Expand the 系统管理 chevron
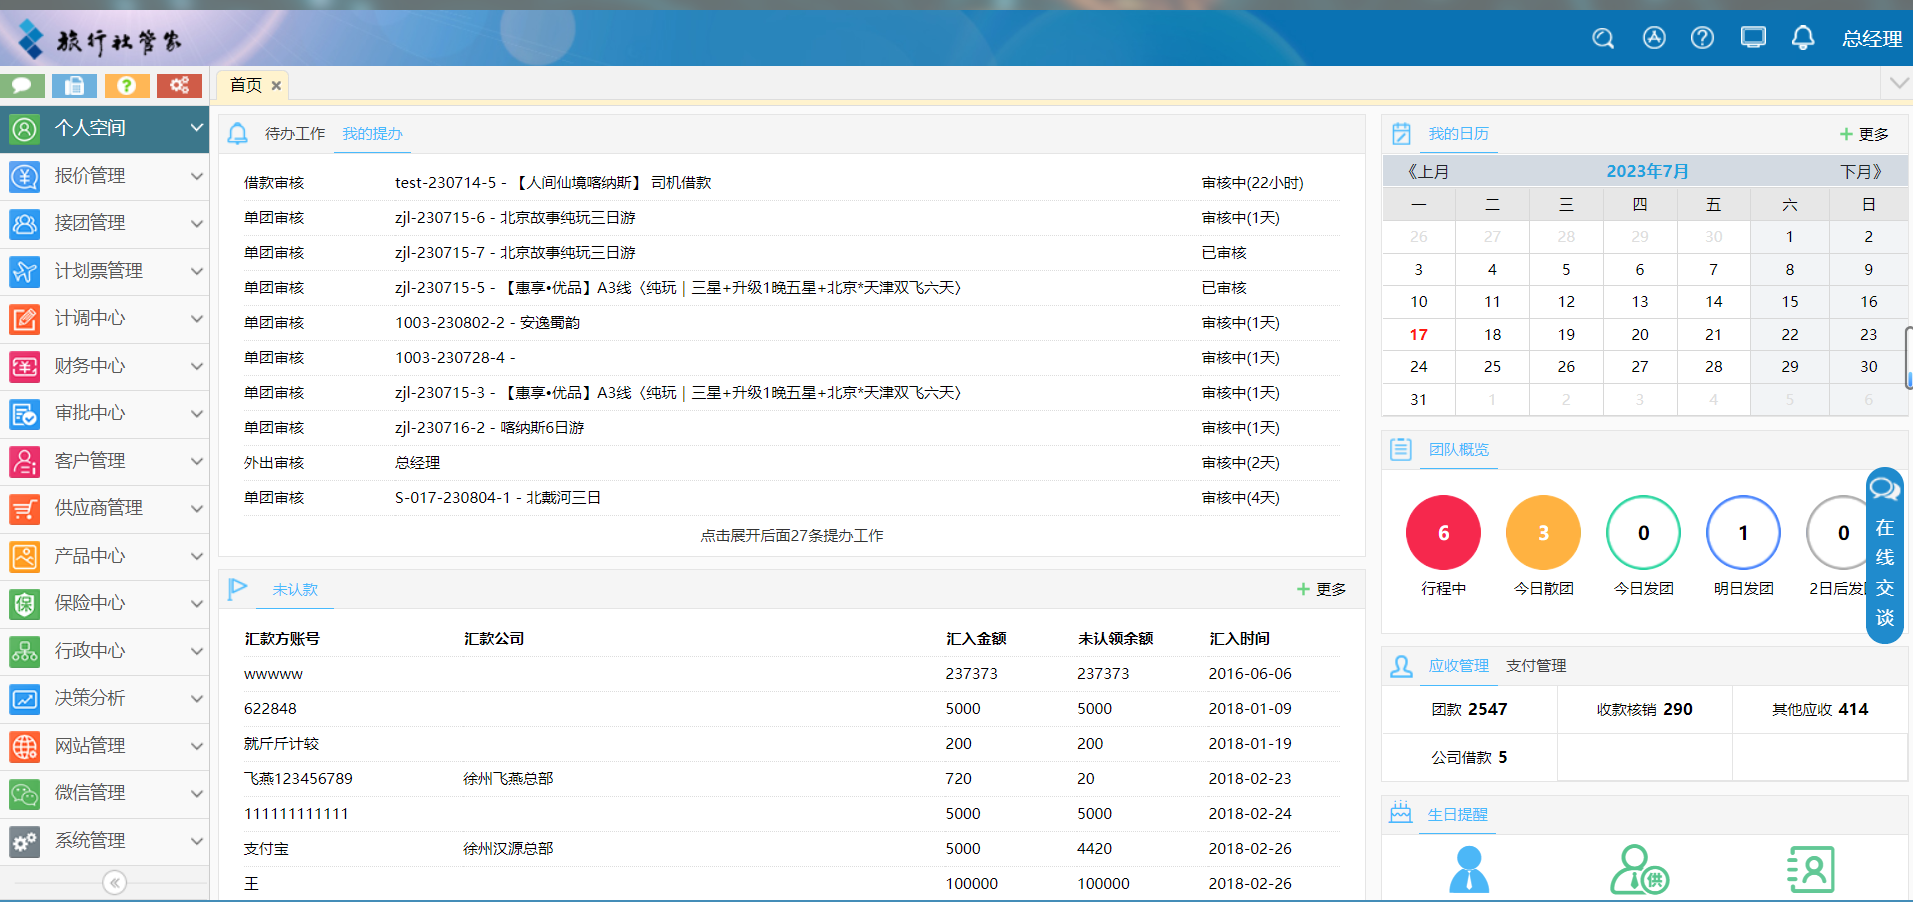 tap(197, 841)
